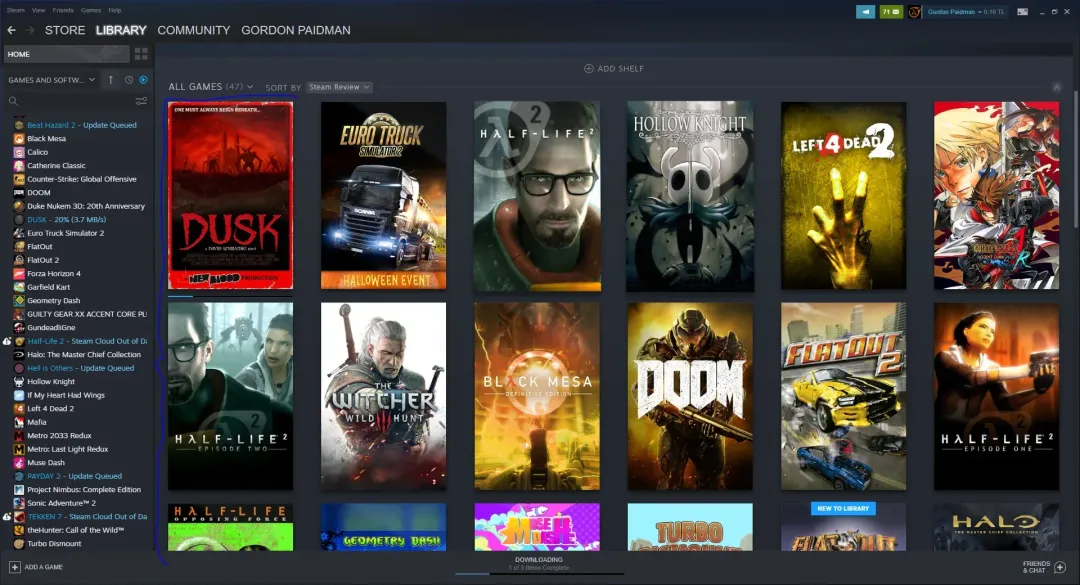Click the Muse Dash sidebar icon
This screenshot has height=585, width=1080.
tap(19, 462)
